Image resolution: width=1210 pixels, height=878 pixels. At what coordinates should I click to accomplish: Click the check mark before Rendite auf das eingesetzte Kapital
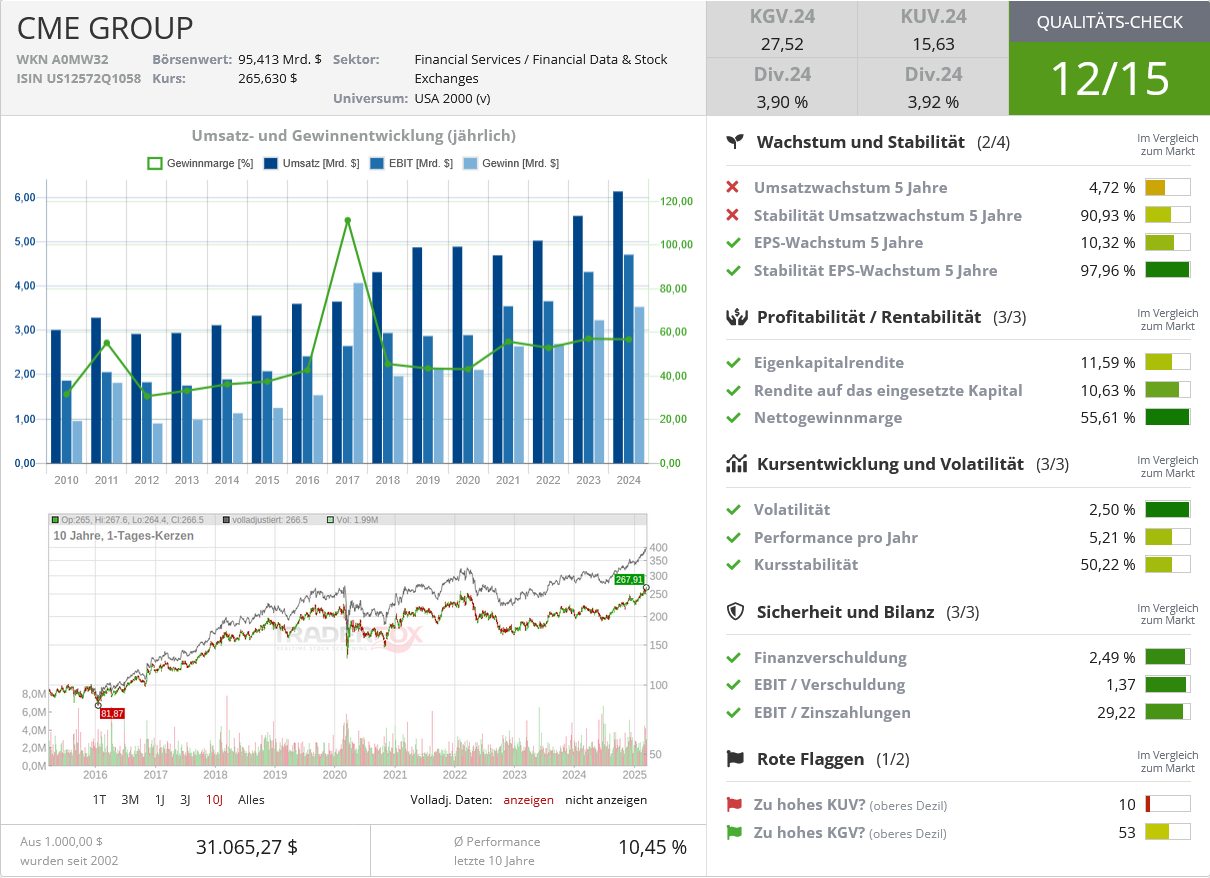(x=733, y=390)
